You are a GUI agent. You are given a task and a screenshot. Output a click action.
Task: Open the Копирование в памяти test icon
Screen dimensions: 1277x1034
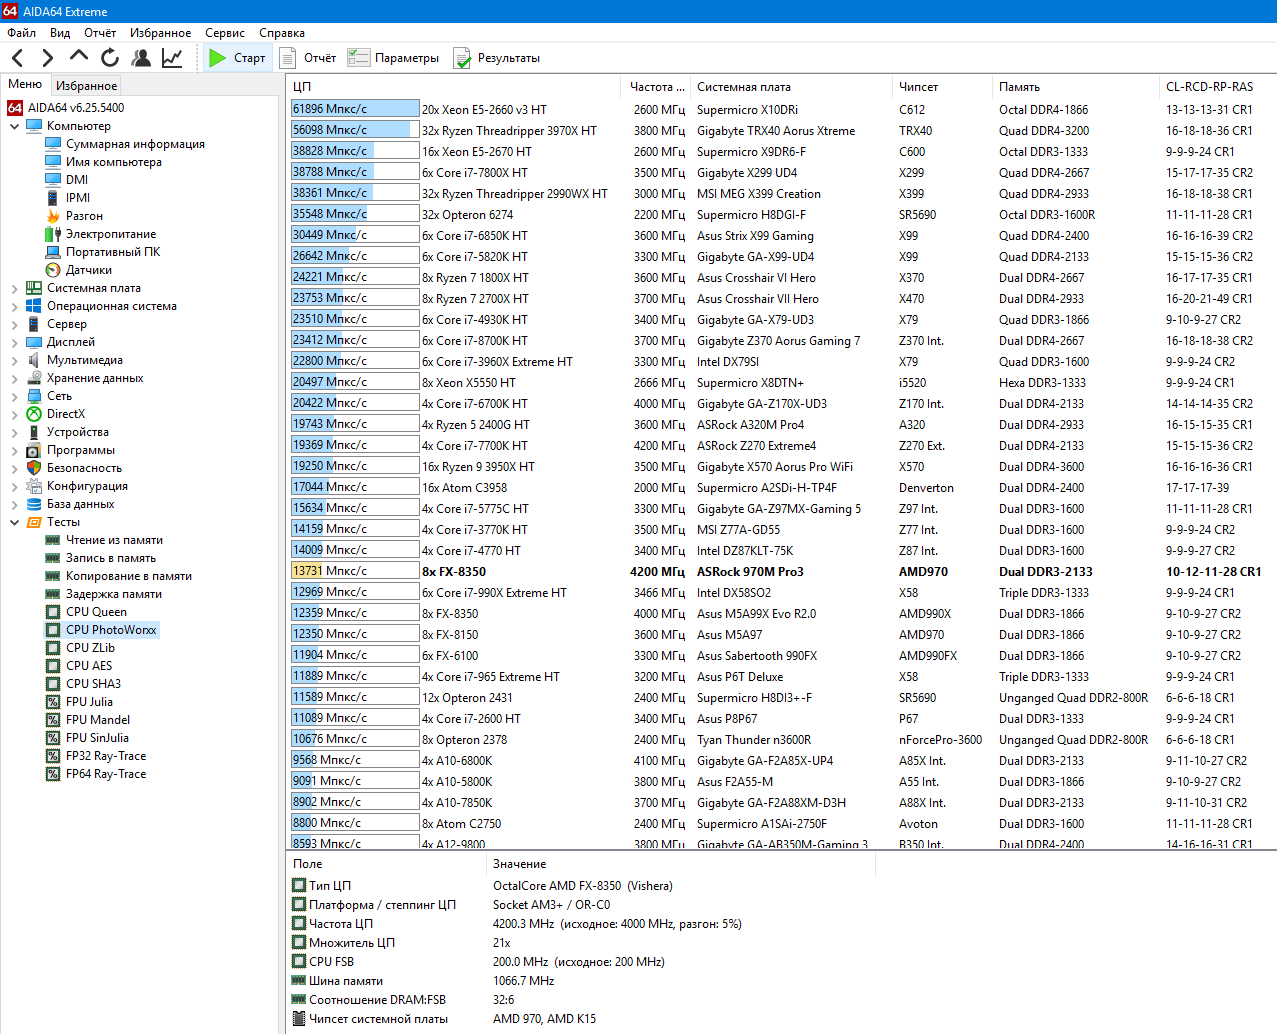53,576
